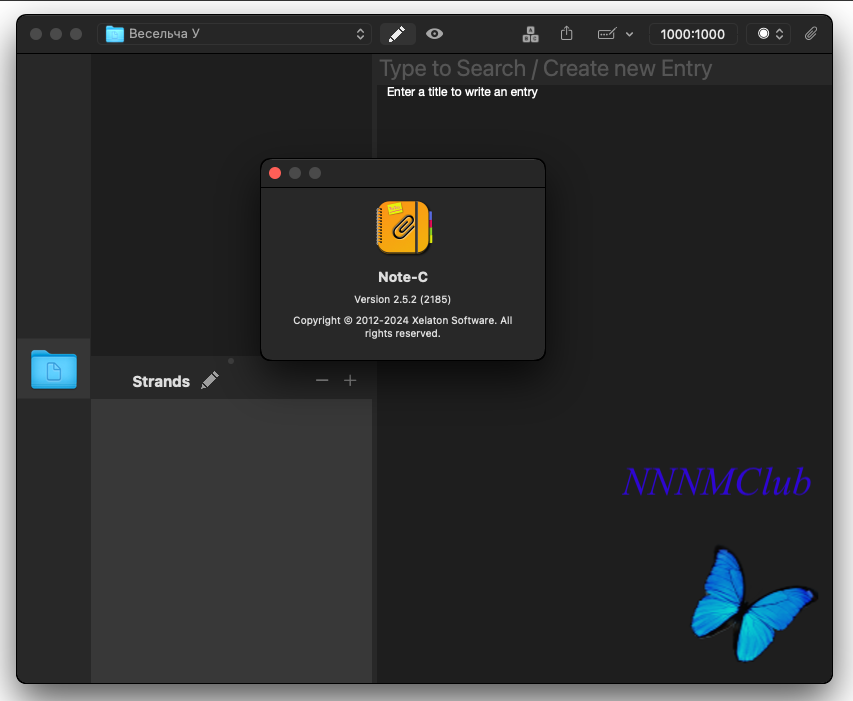Image resolution: width=853 pixels, height=701 pixels.
Task: Click the 1000:1000 field
Action: coord(693,34)
